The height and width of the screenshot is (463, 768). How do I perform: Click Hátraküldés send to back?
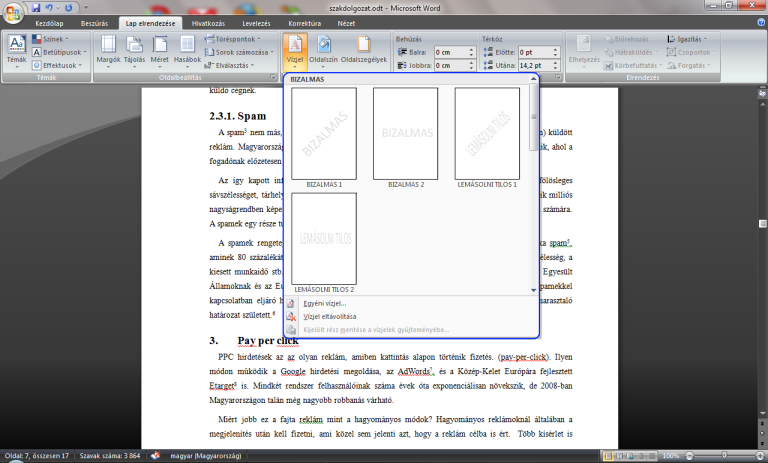point(631,52)
